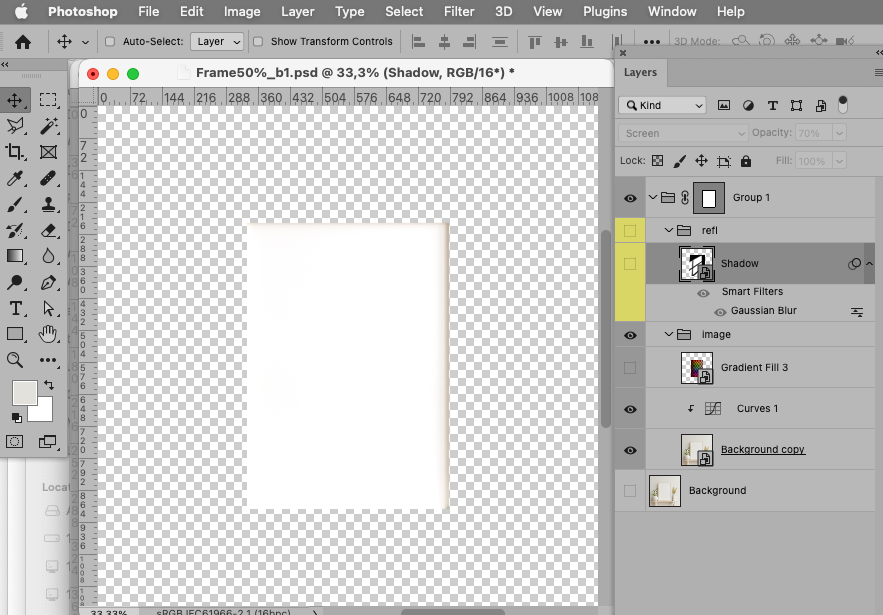Toggle visibility of the Gradient Fill 3 layer

point(629,368)
